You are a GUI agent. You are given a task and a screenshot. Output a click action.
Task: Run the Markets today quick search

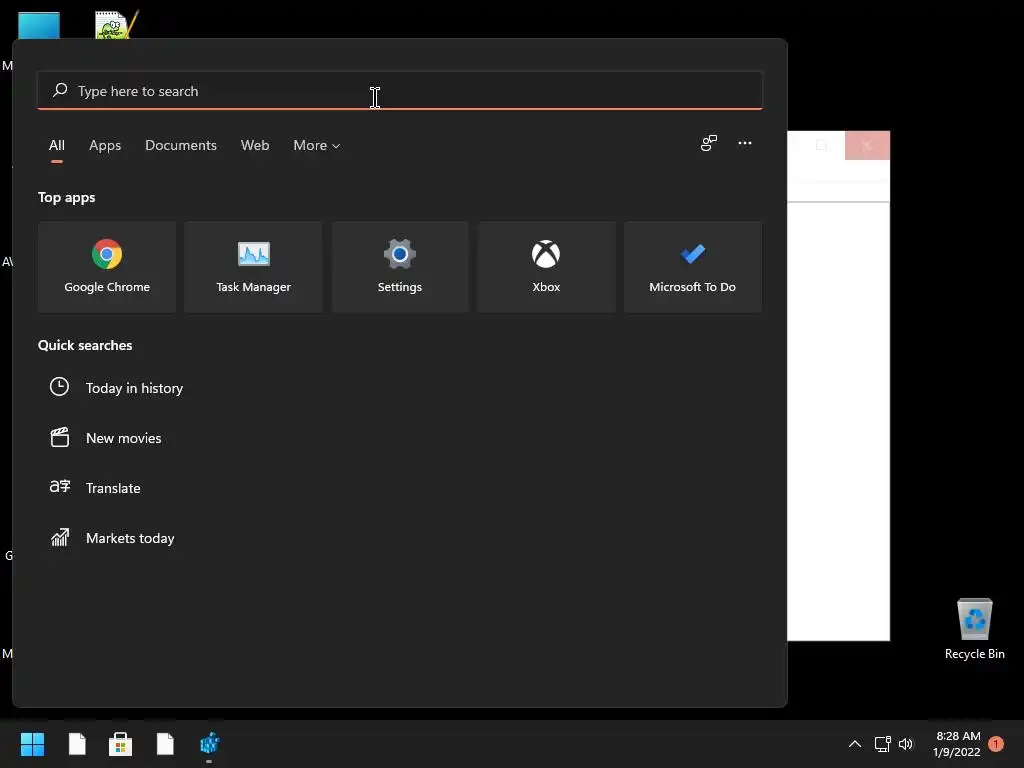[x=130, y=538]
